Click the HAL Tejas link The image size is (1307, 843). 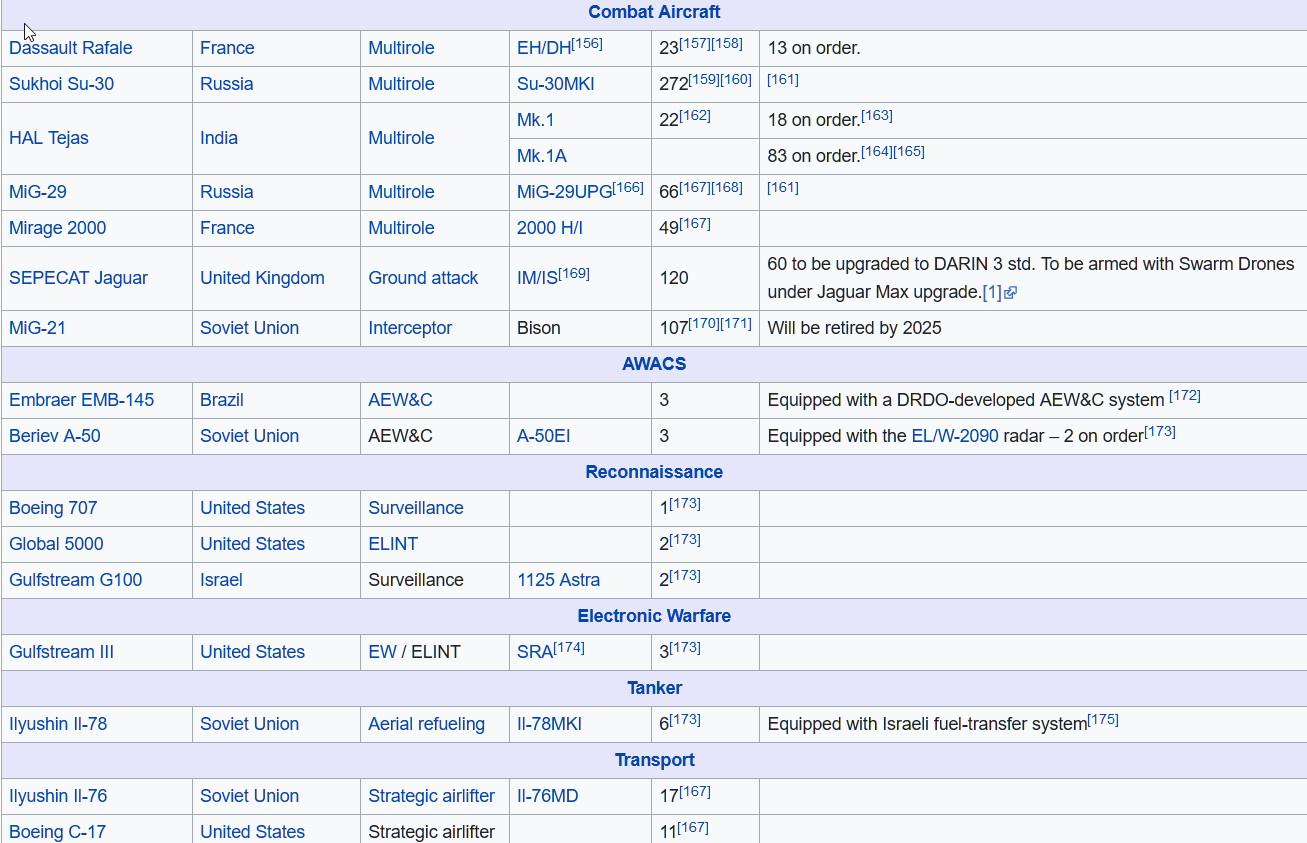pos(49,138)
